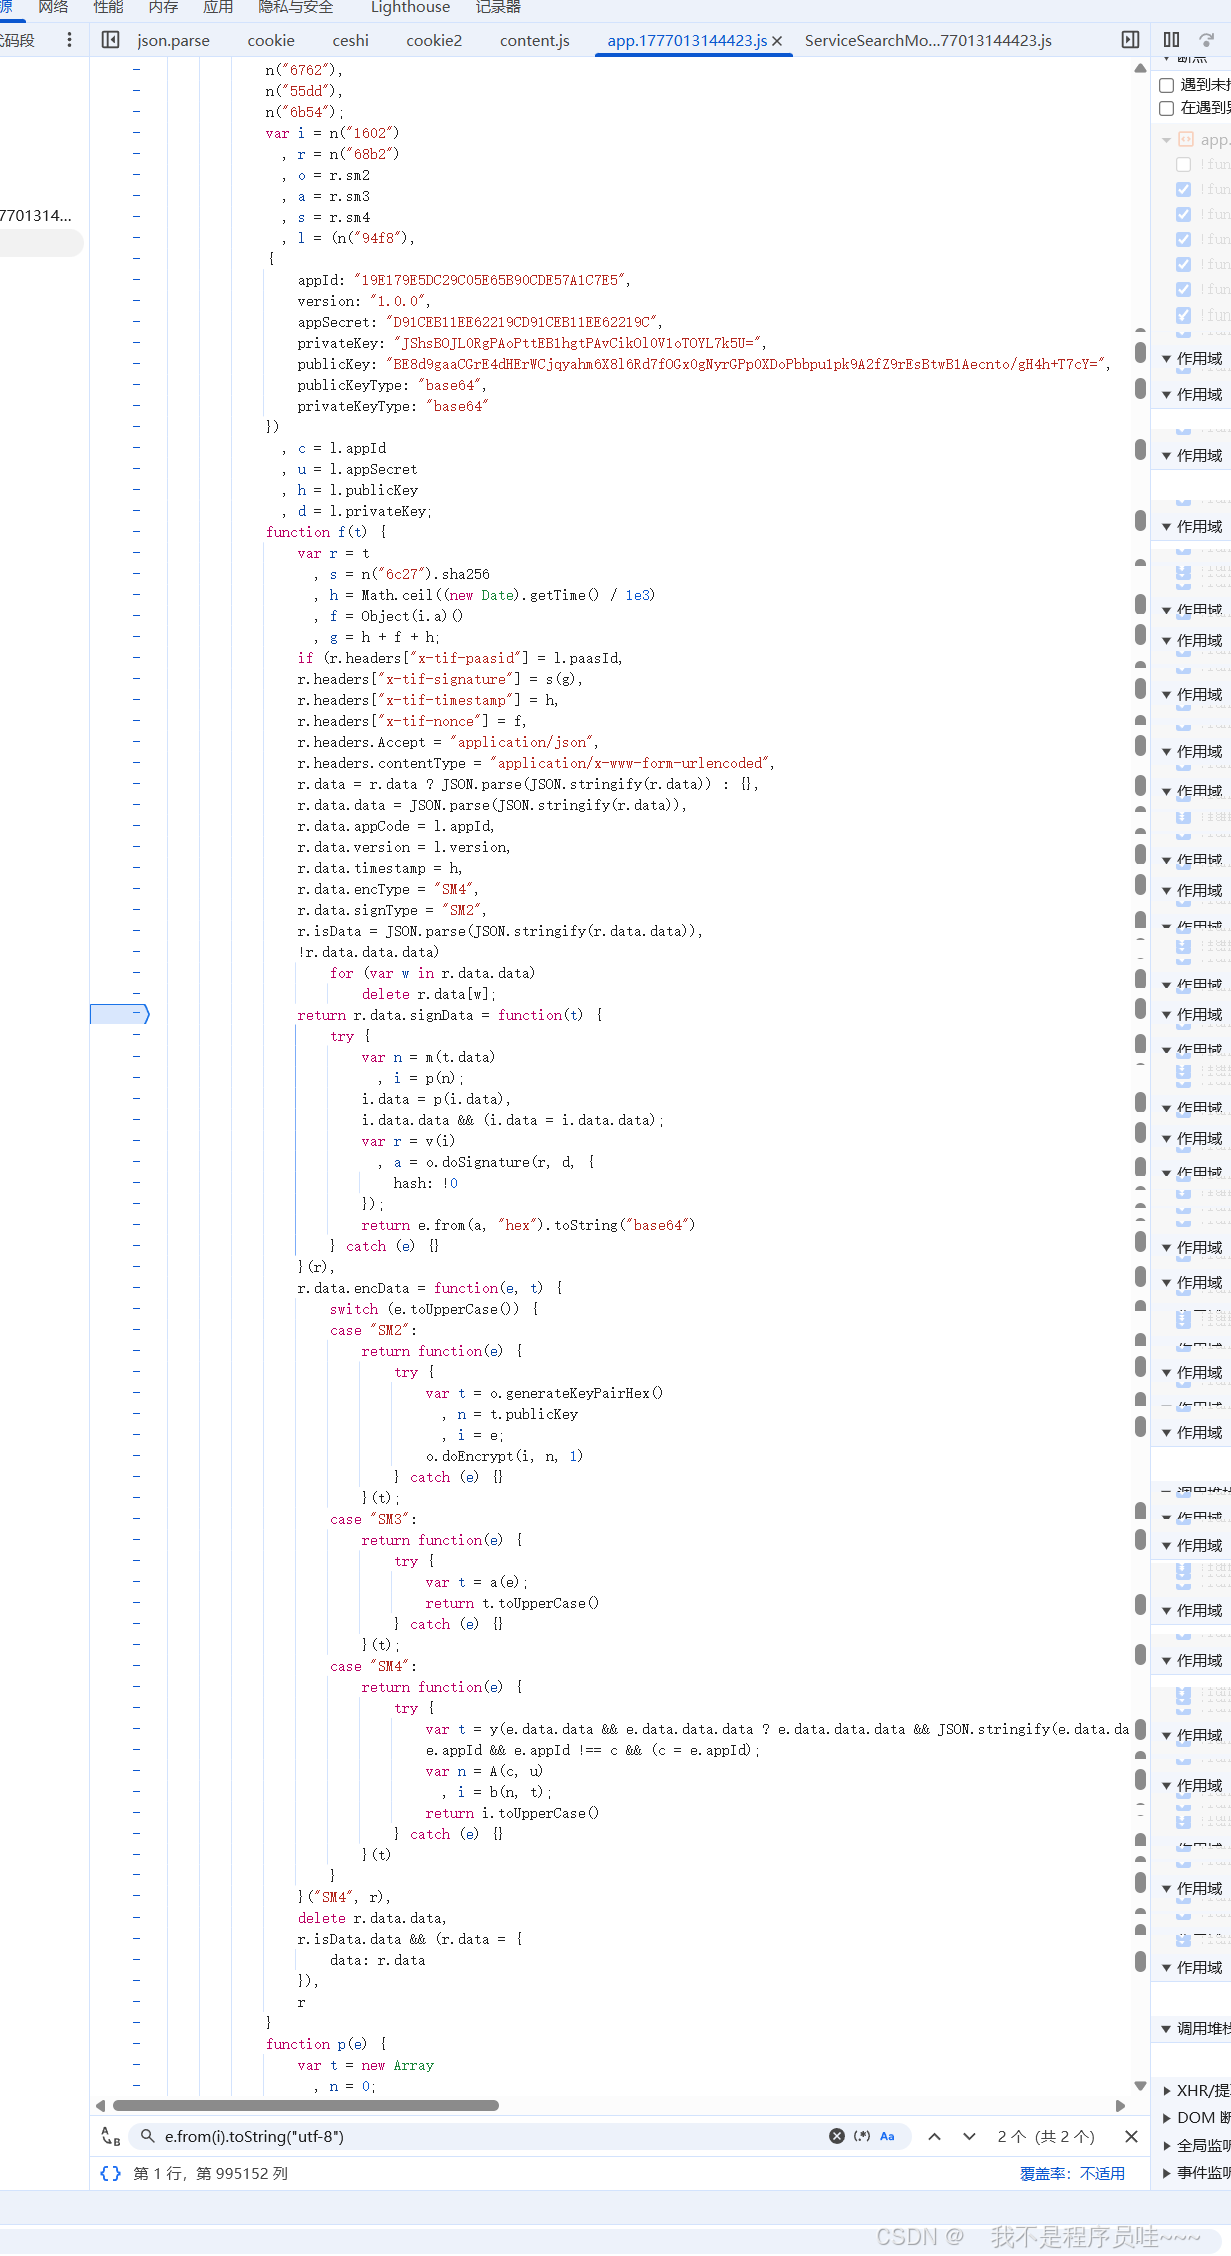Viewport: 1231px width, 2256px height.
Task: Switch to the 性能 panel tab
Action: coord(108,8)
